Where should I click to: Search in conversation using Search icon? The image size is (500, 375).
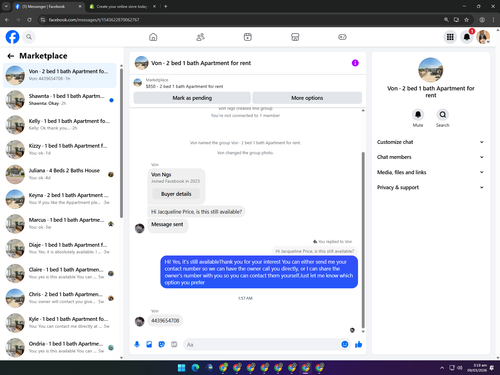point(442,115)
